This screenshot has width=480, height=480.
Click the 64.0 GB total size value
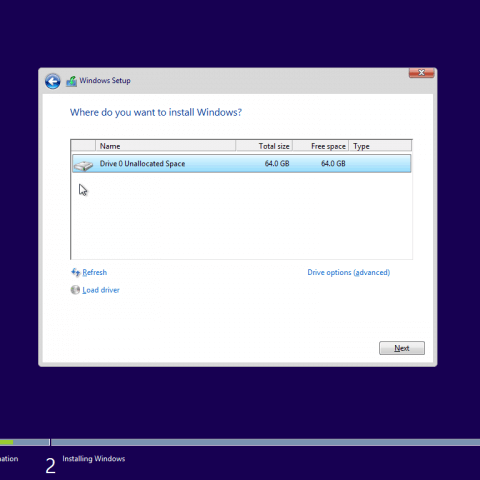pos(277,163)
